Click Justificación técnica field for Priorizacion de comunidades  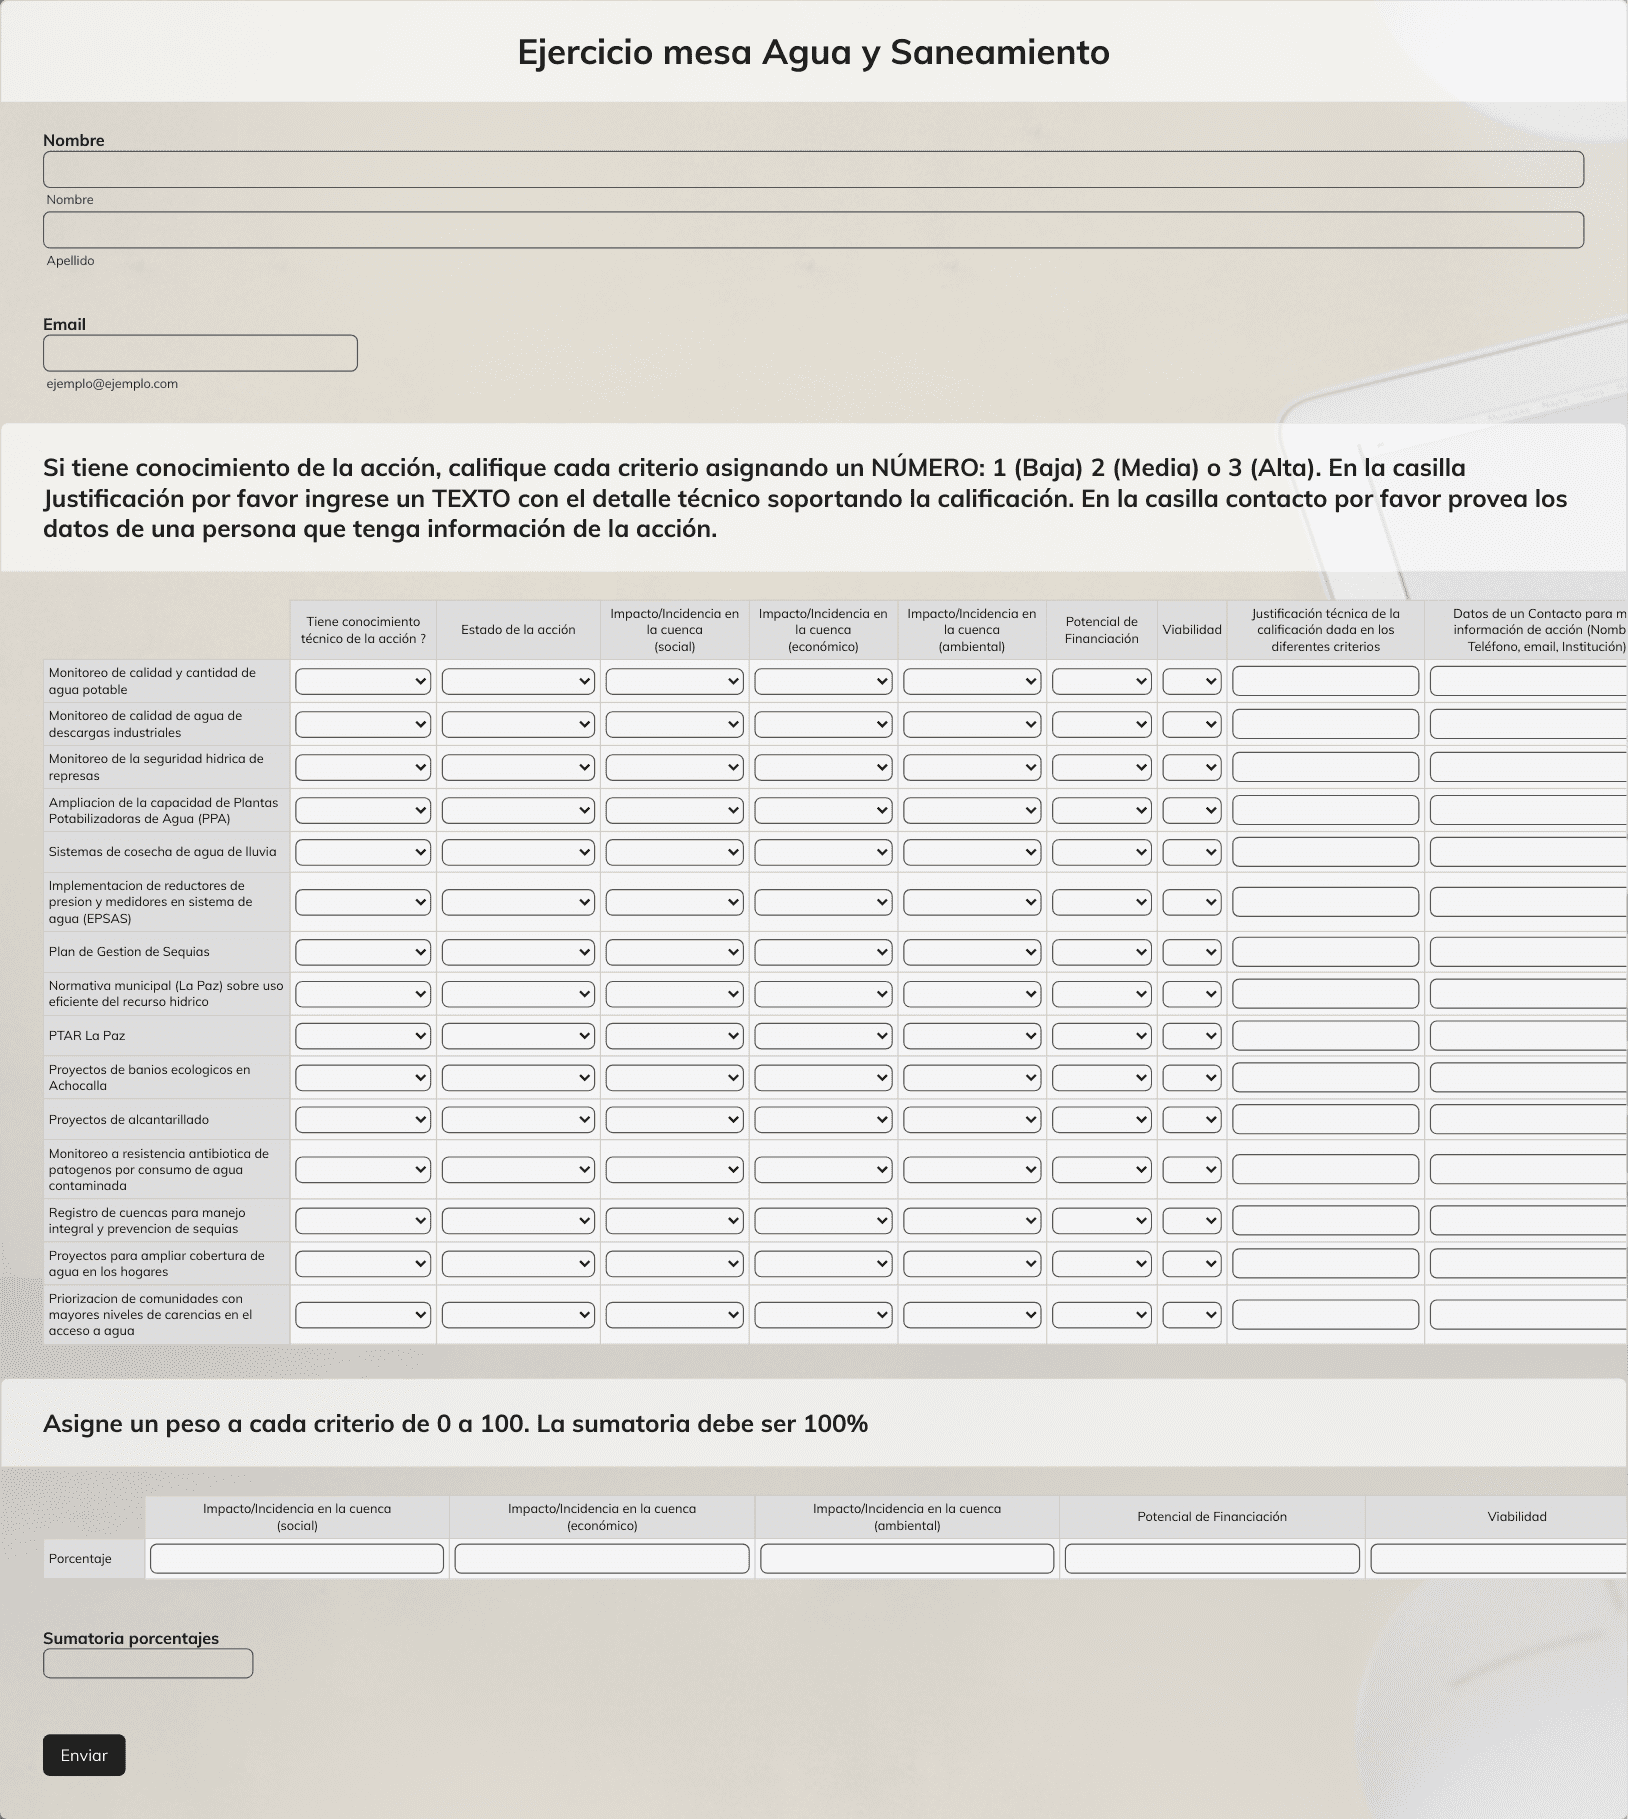tap(1326, 1315)
